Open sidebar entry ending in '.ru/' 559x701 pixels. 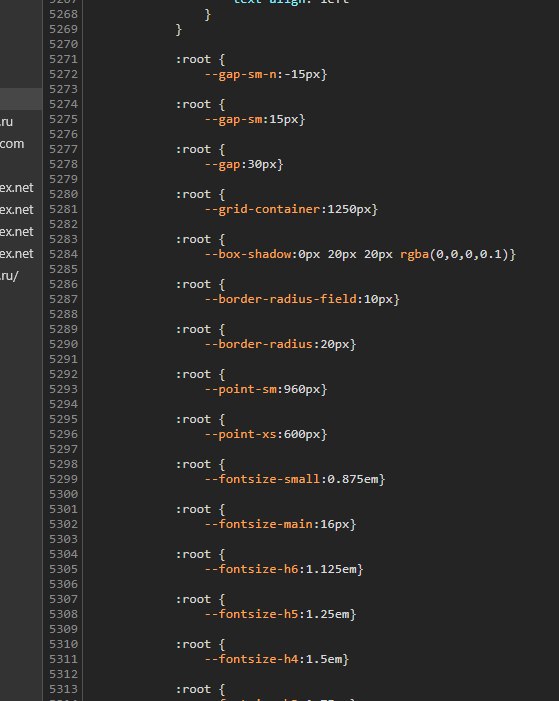click(9, 276)
